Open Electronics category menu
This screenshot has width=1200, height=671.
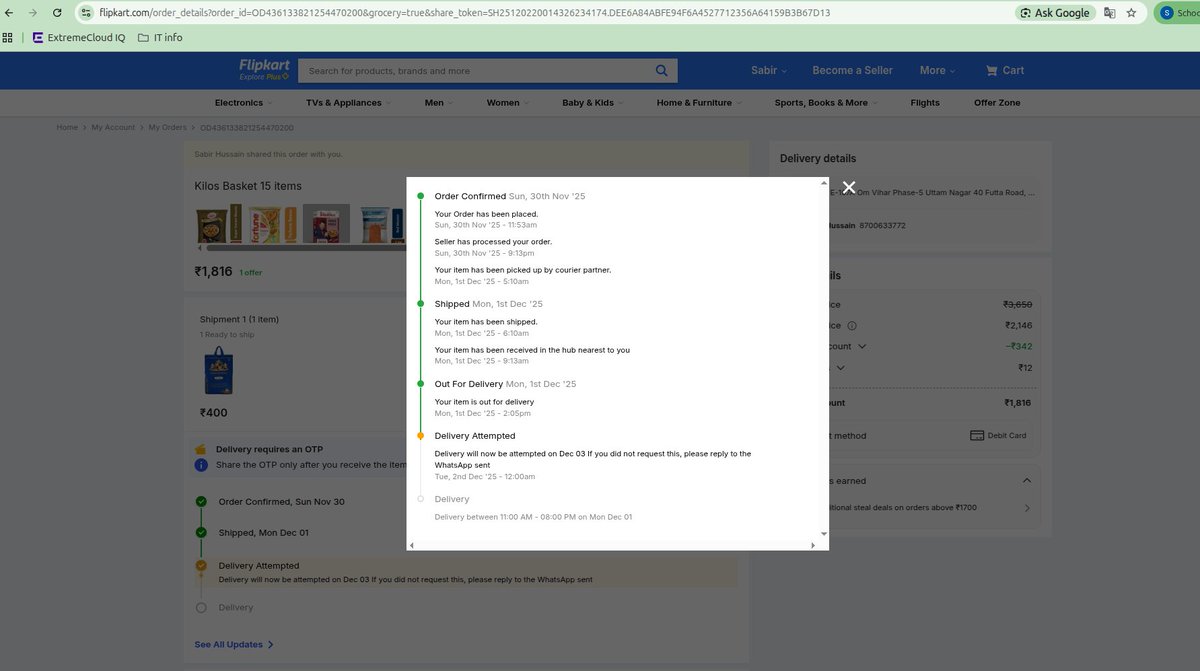coord(242,103)
